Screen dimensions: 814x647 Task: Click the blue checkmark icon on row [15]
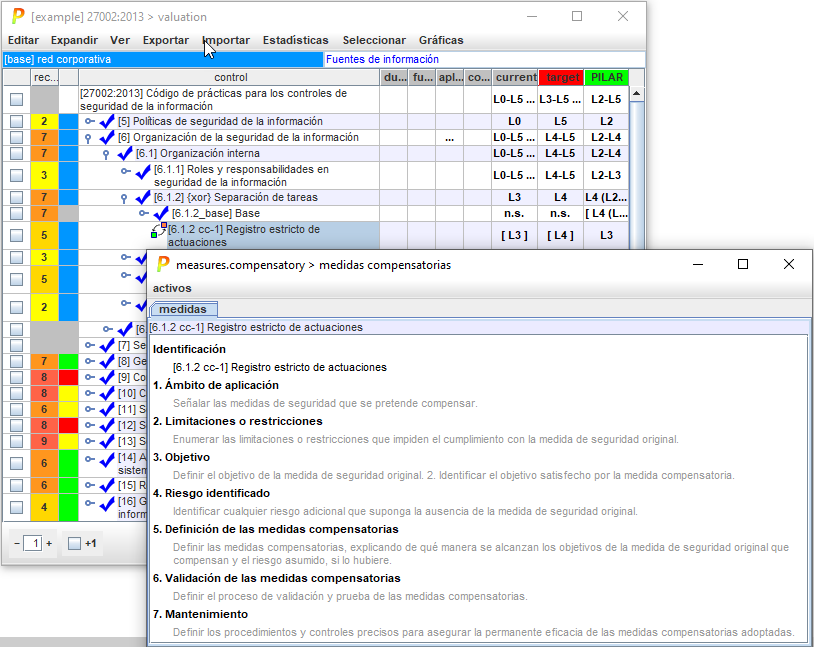click(x=107, y=485)
